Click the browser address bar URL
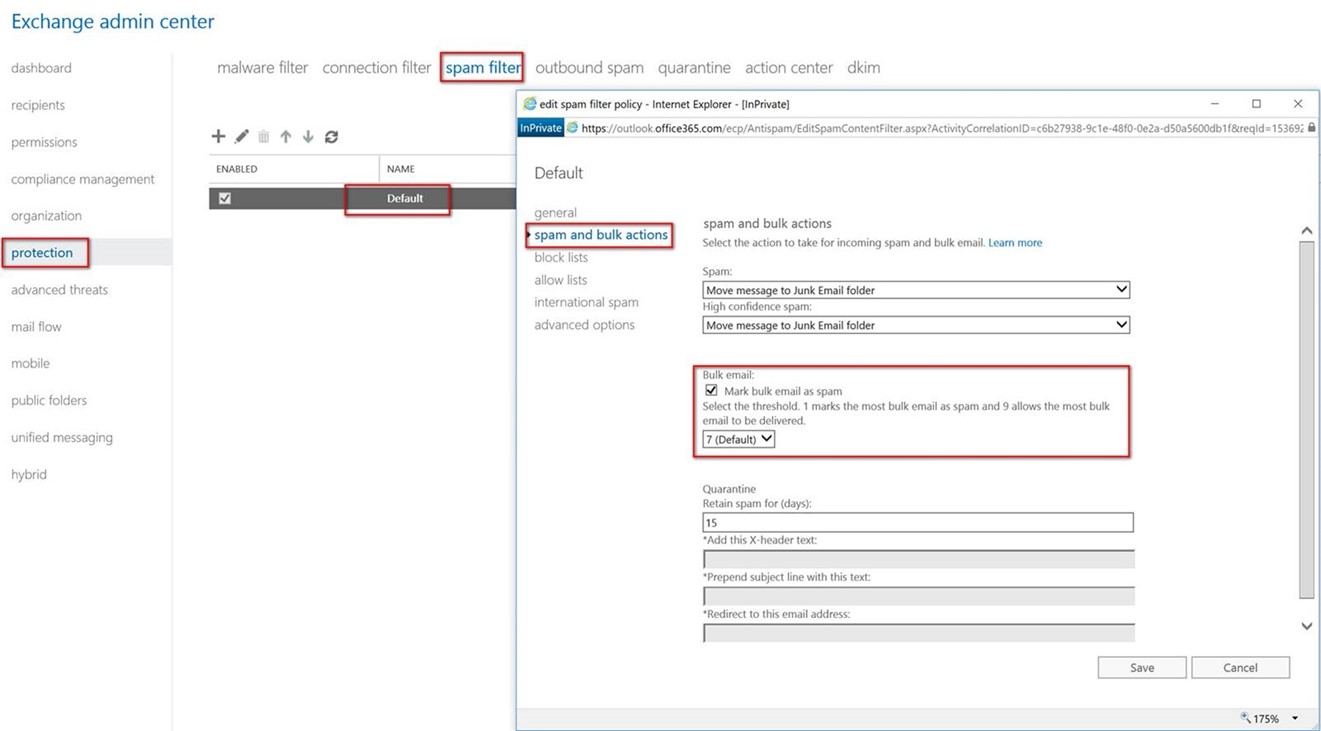 [941, 128]
